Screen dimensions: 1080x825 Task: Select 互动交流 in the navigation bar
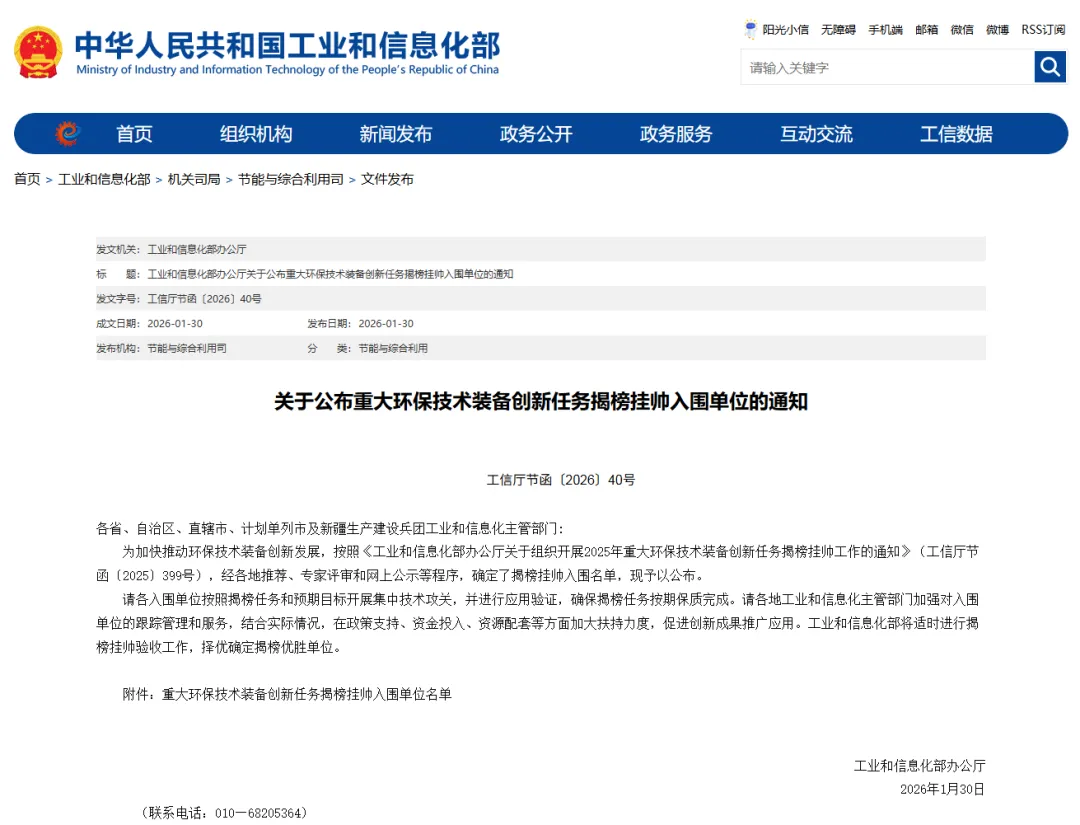[815, 133]
